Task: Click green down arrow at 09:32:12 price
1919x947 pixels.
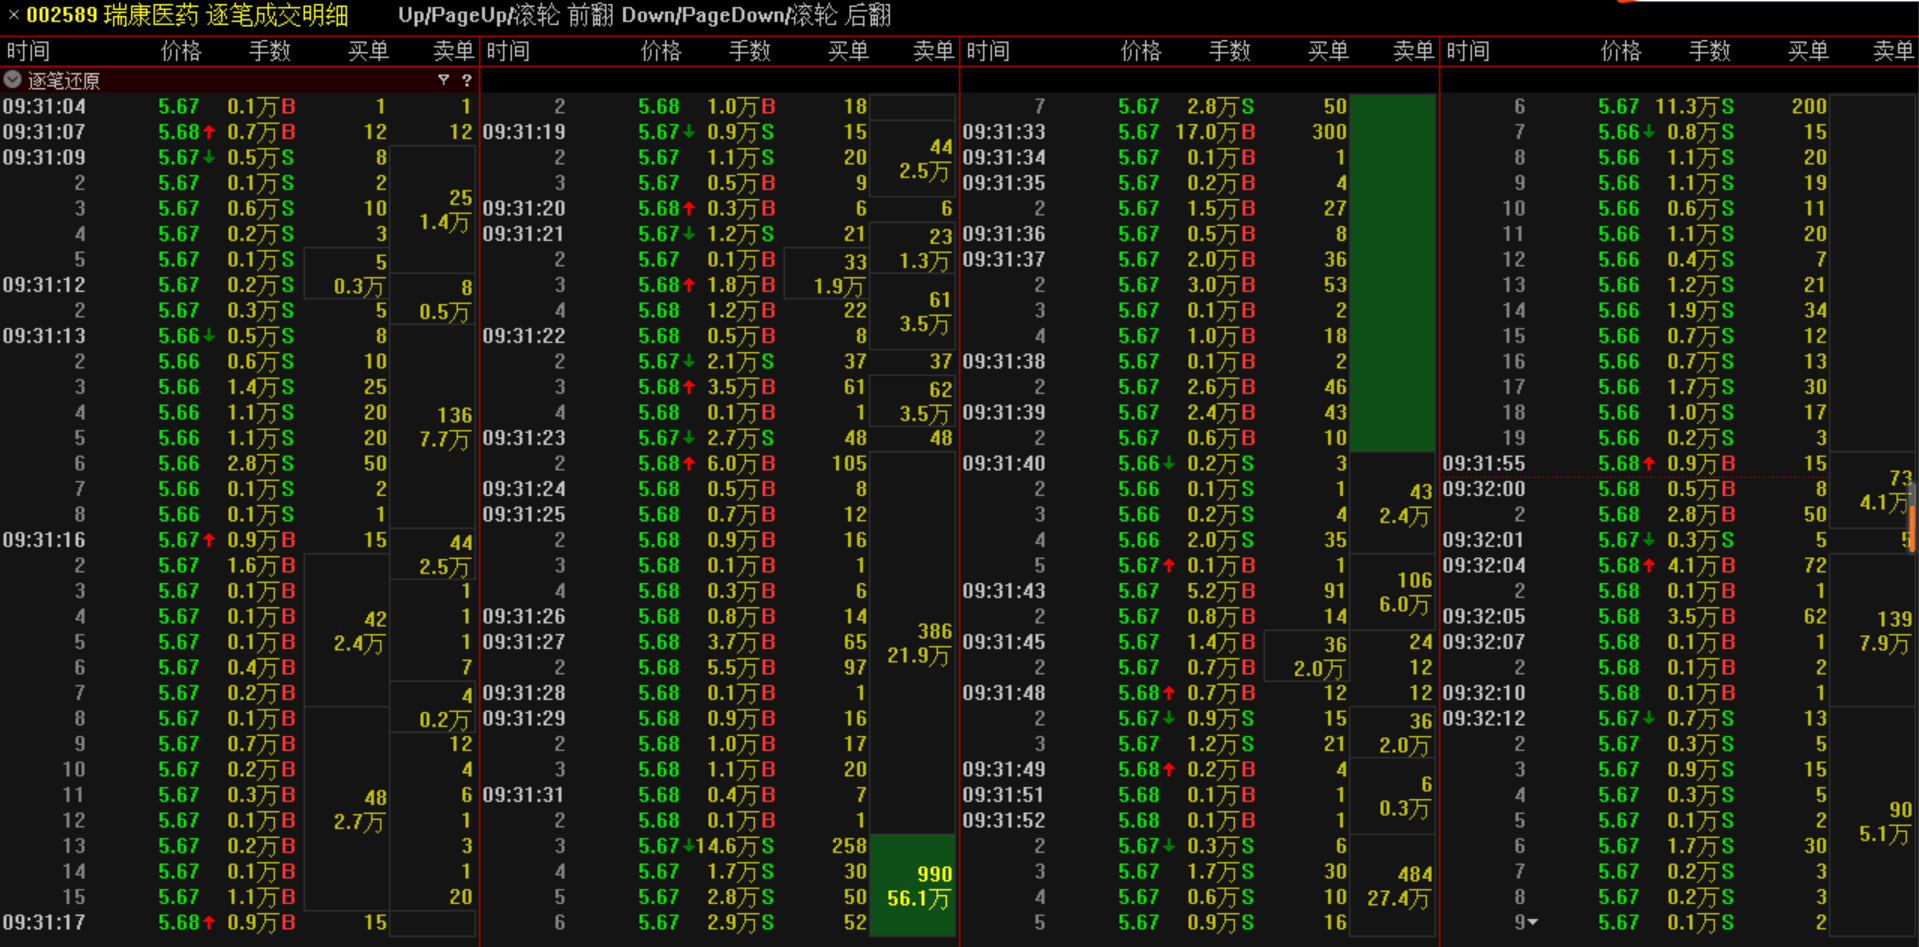Action: point(1649,719)
